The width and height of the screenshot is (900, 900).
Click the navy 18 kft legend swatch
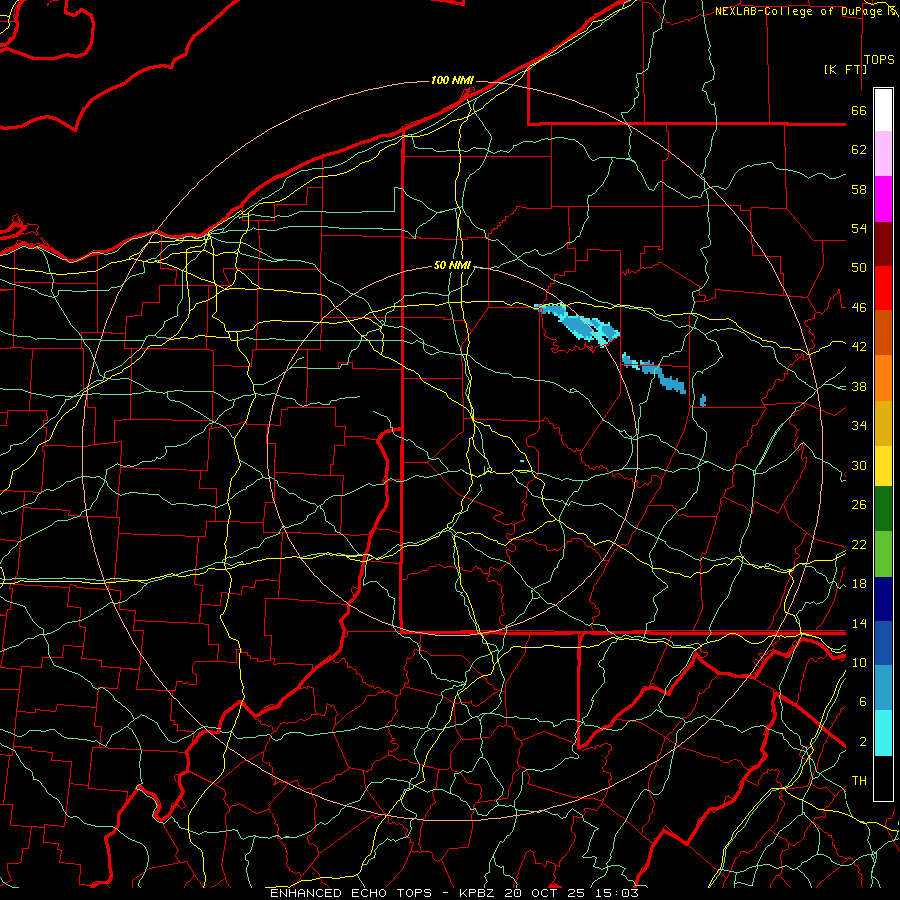[883, 598]
